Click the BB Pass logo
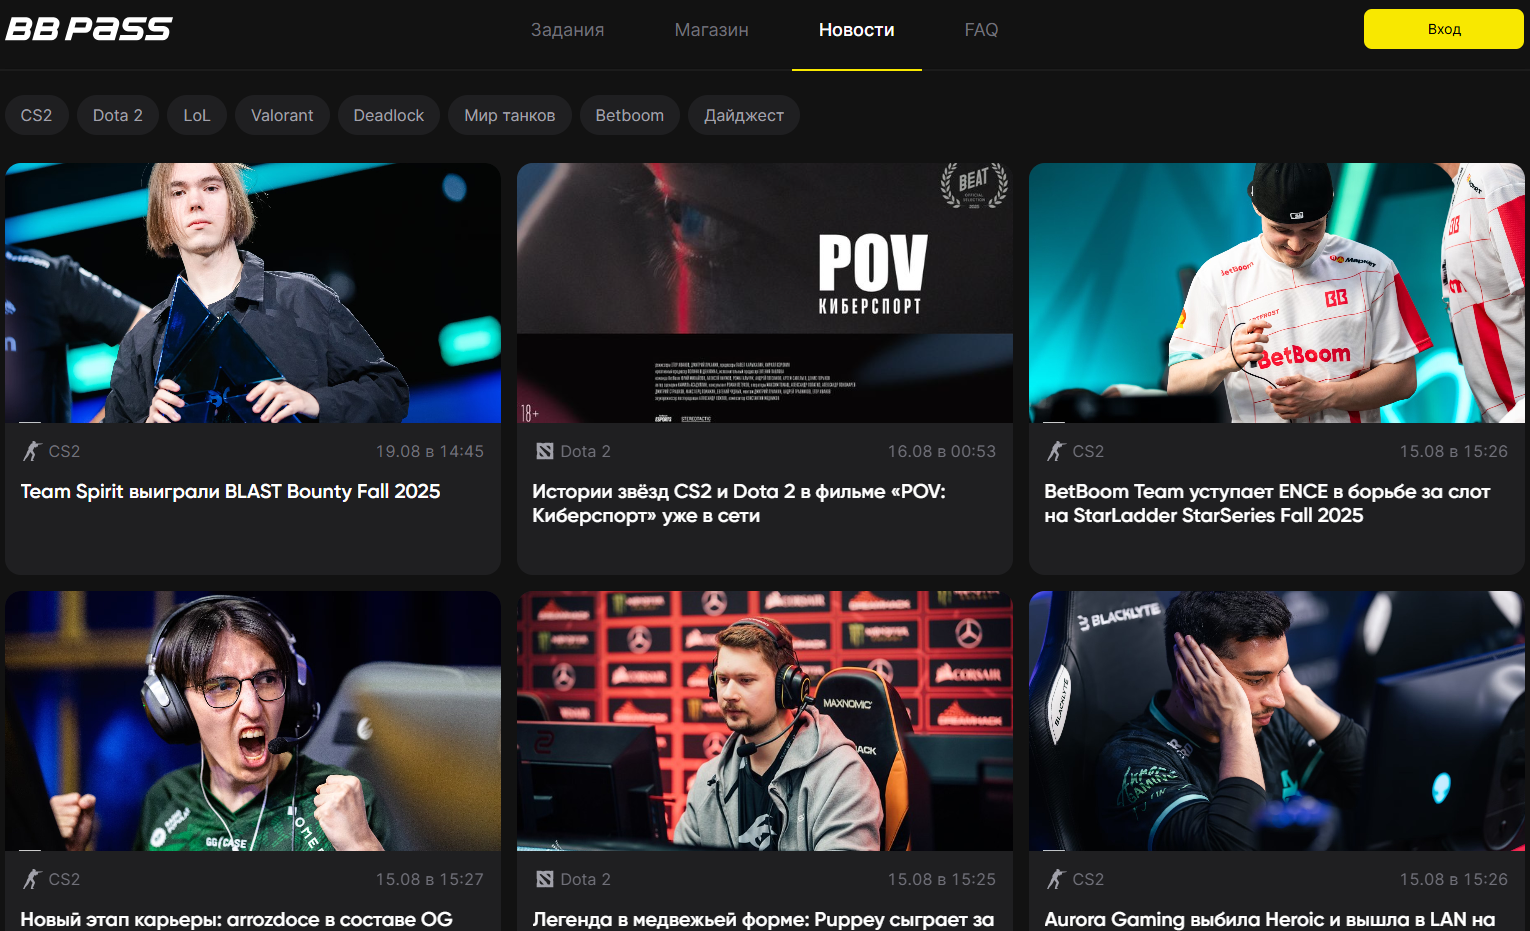 click(89, 29)
